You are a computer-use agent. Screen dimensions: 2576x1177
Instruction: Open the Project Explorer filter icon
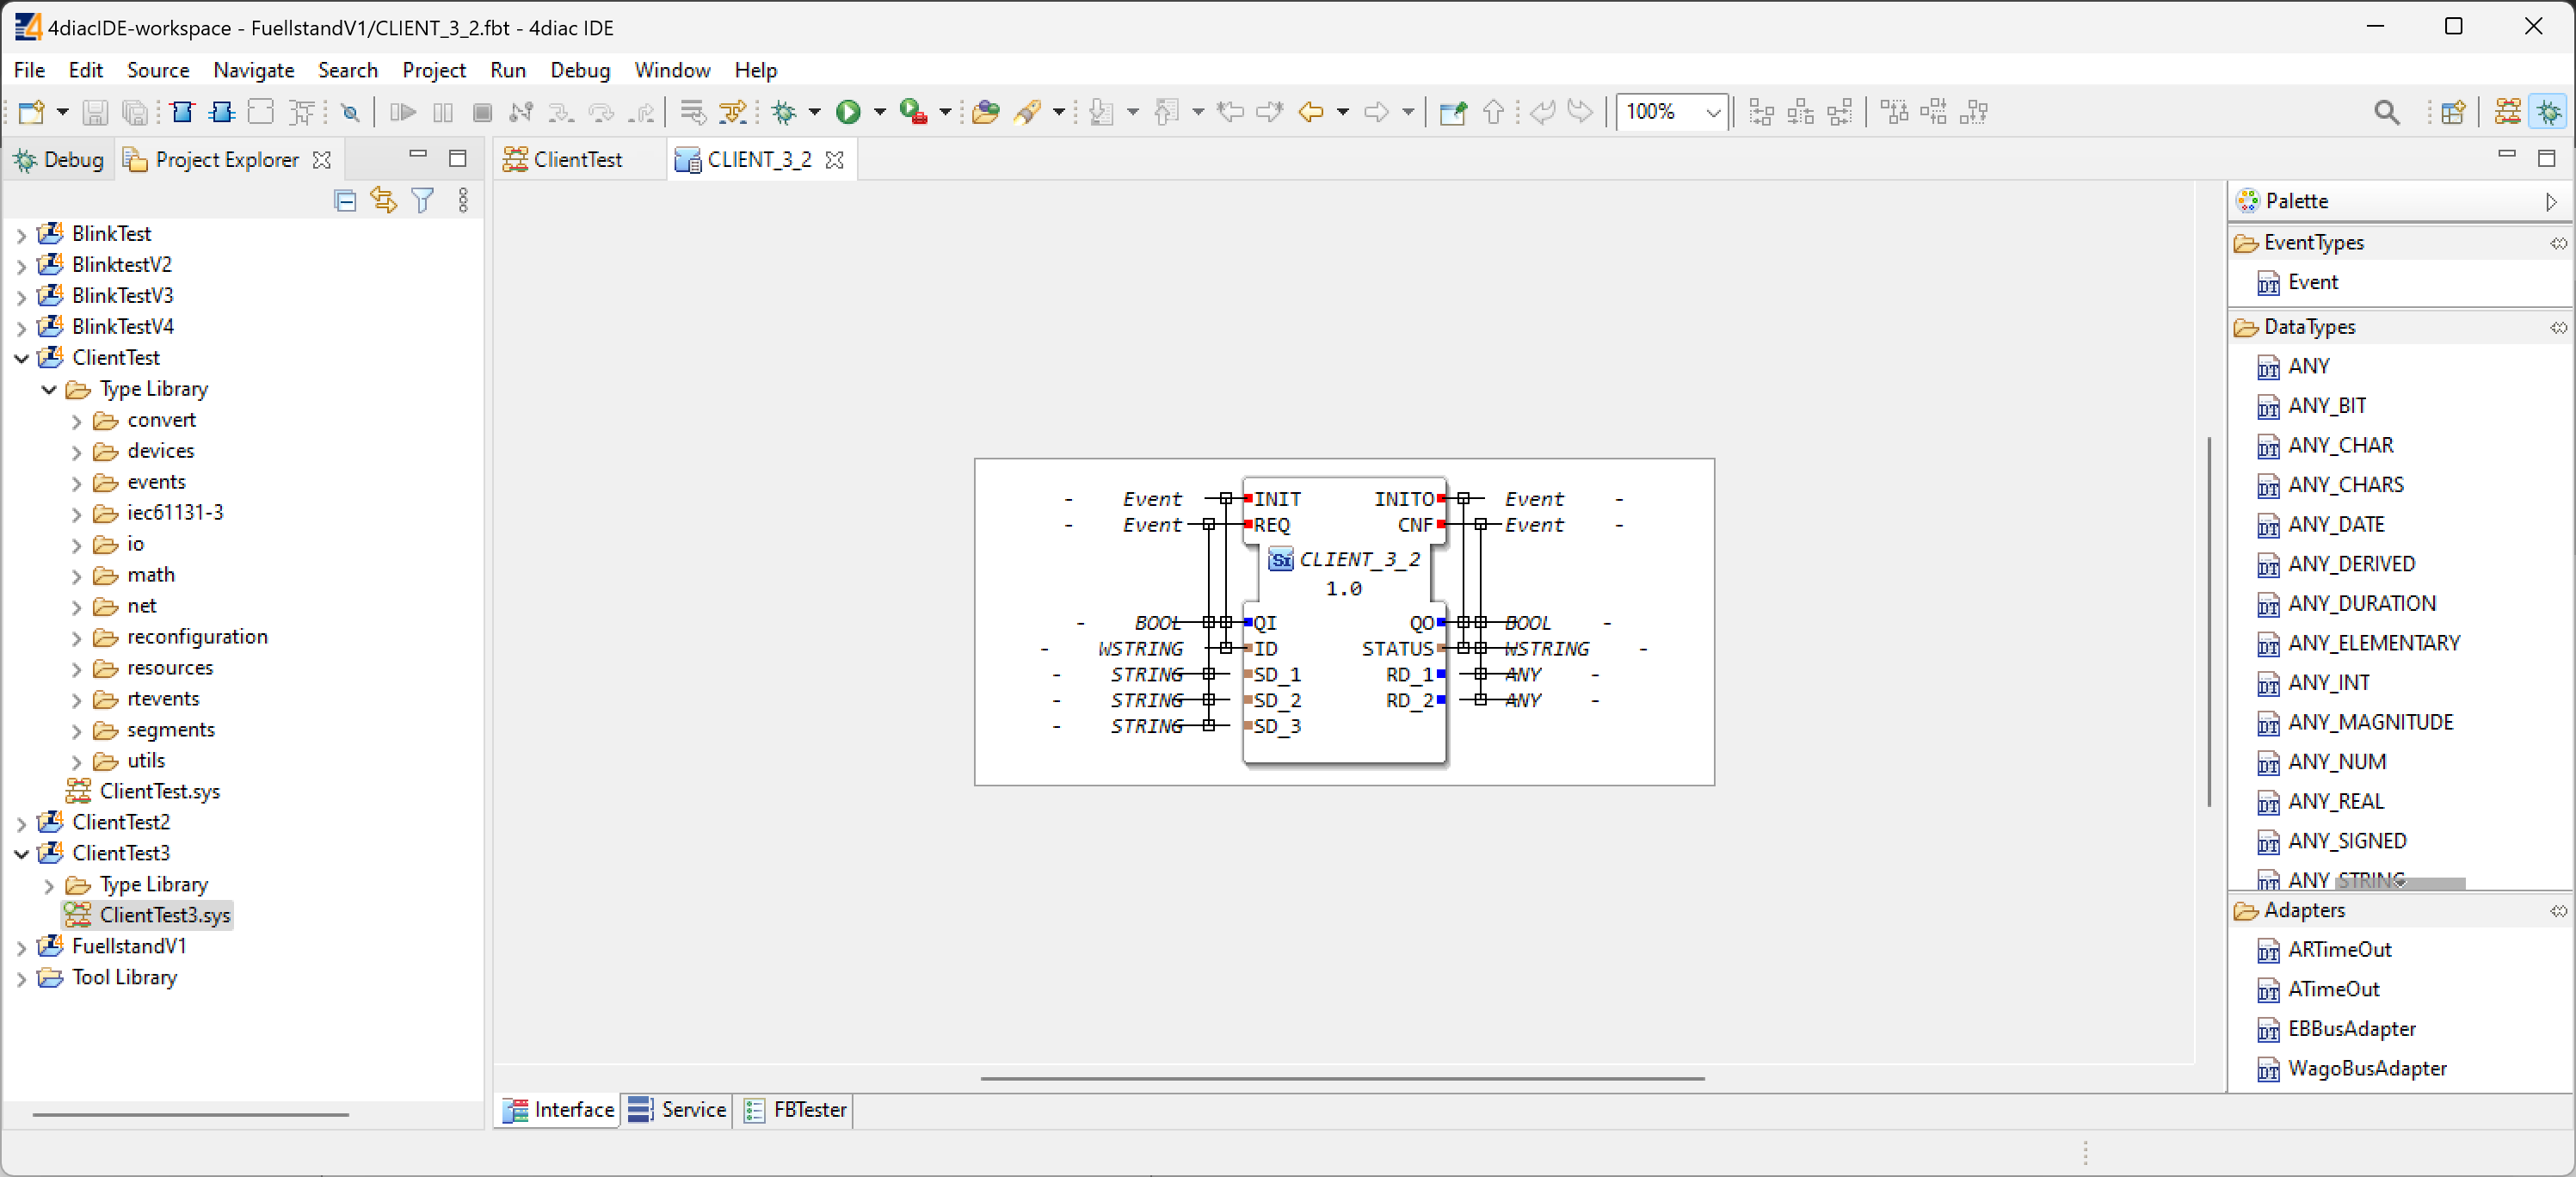point(423,201)
